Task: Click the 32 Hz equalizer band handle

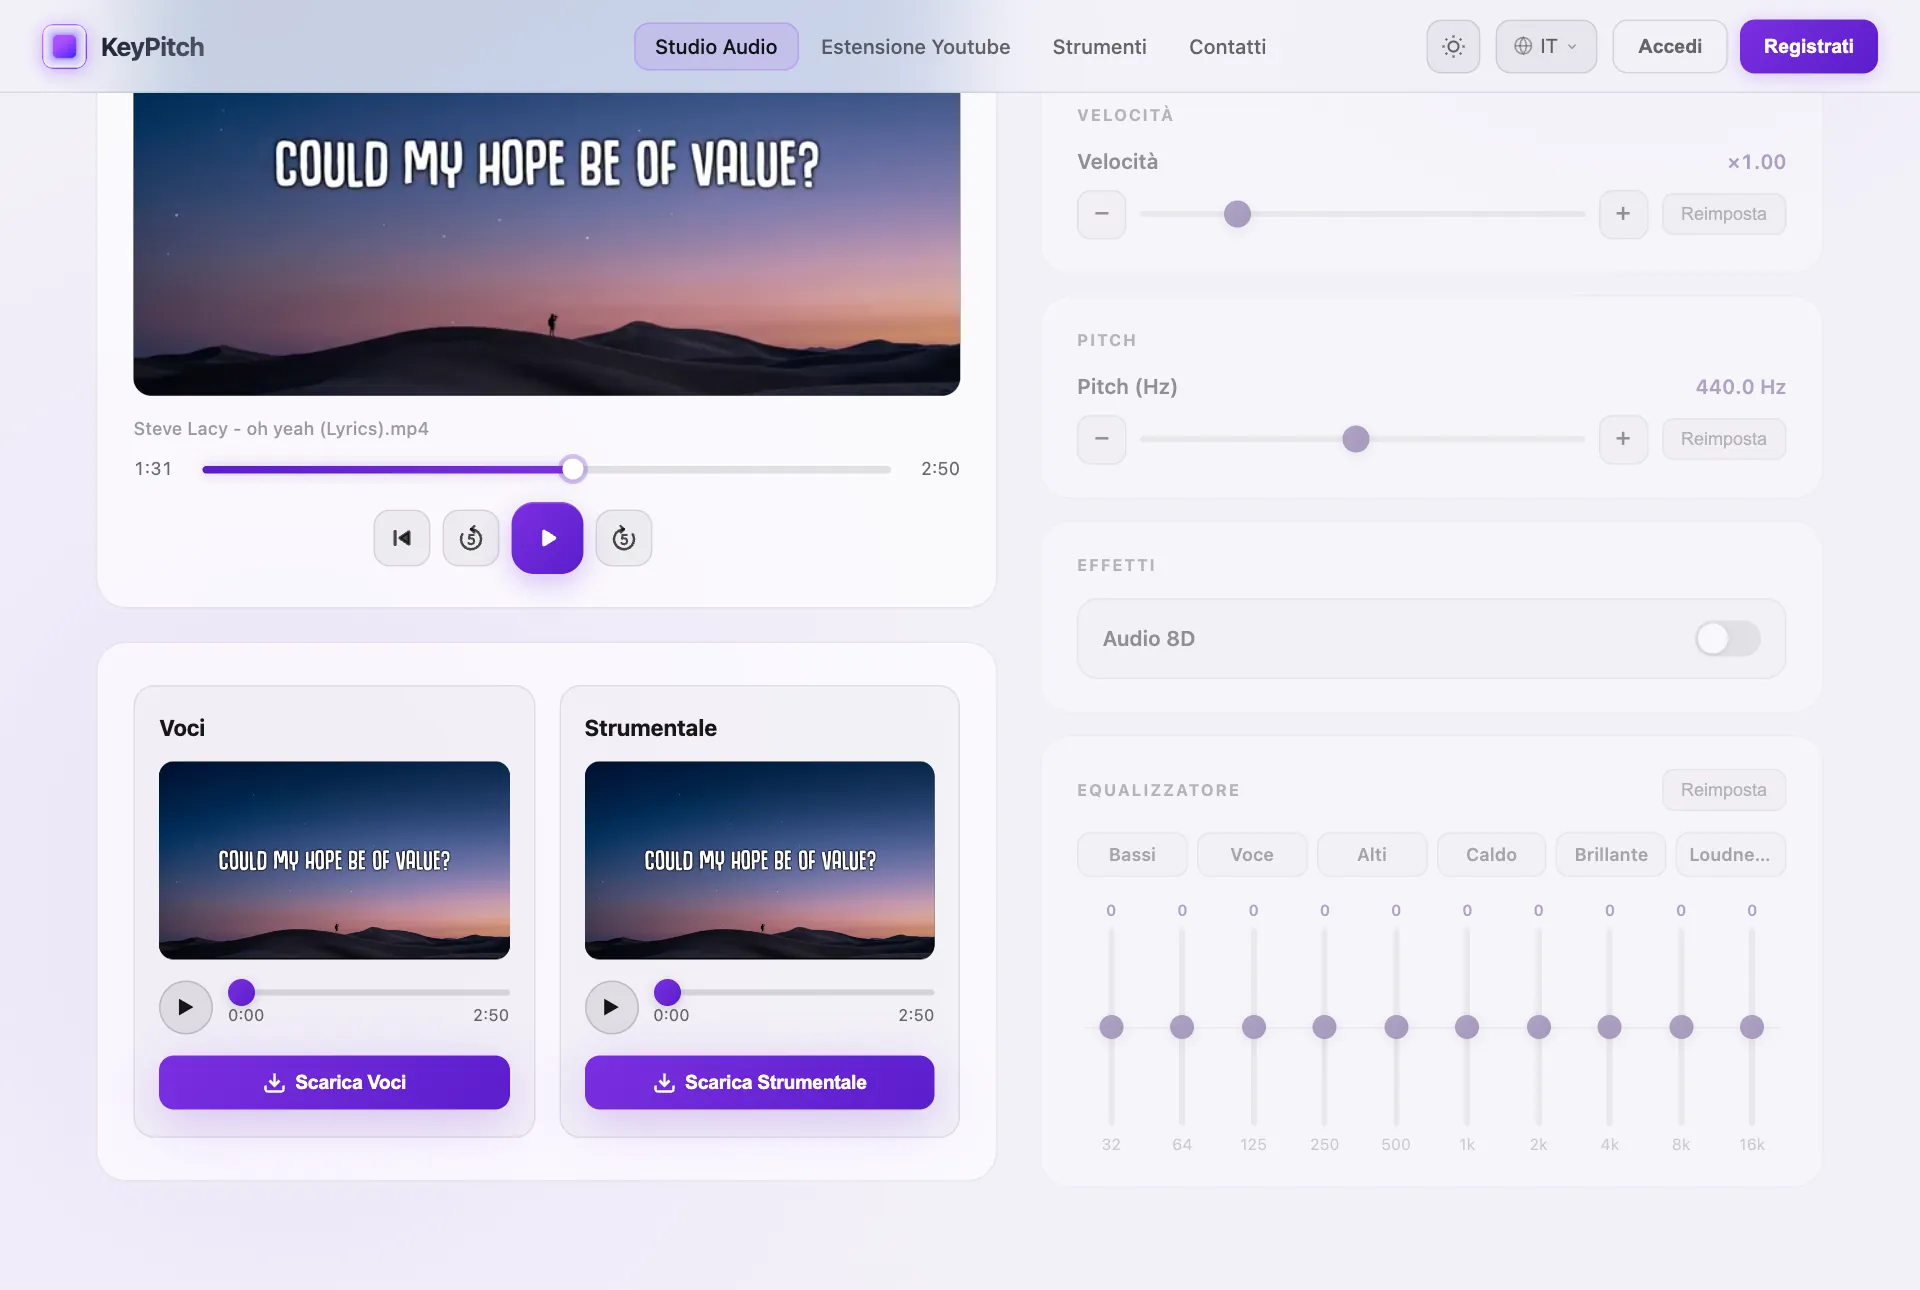Action: 1111,1027
